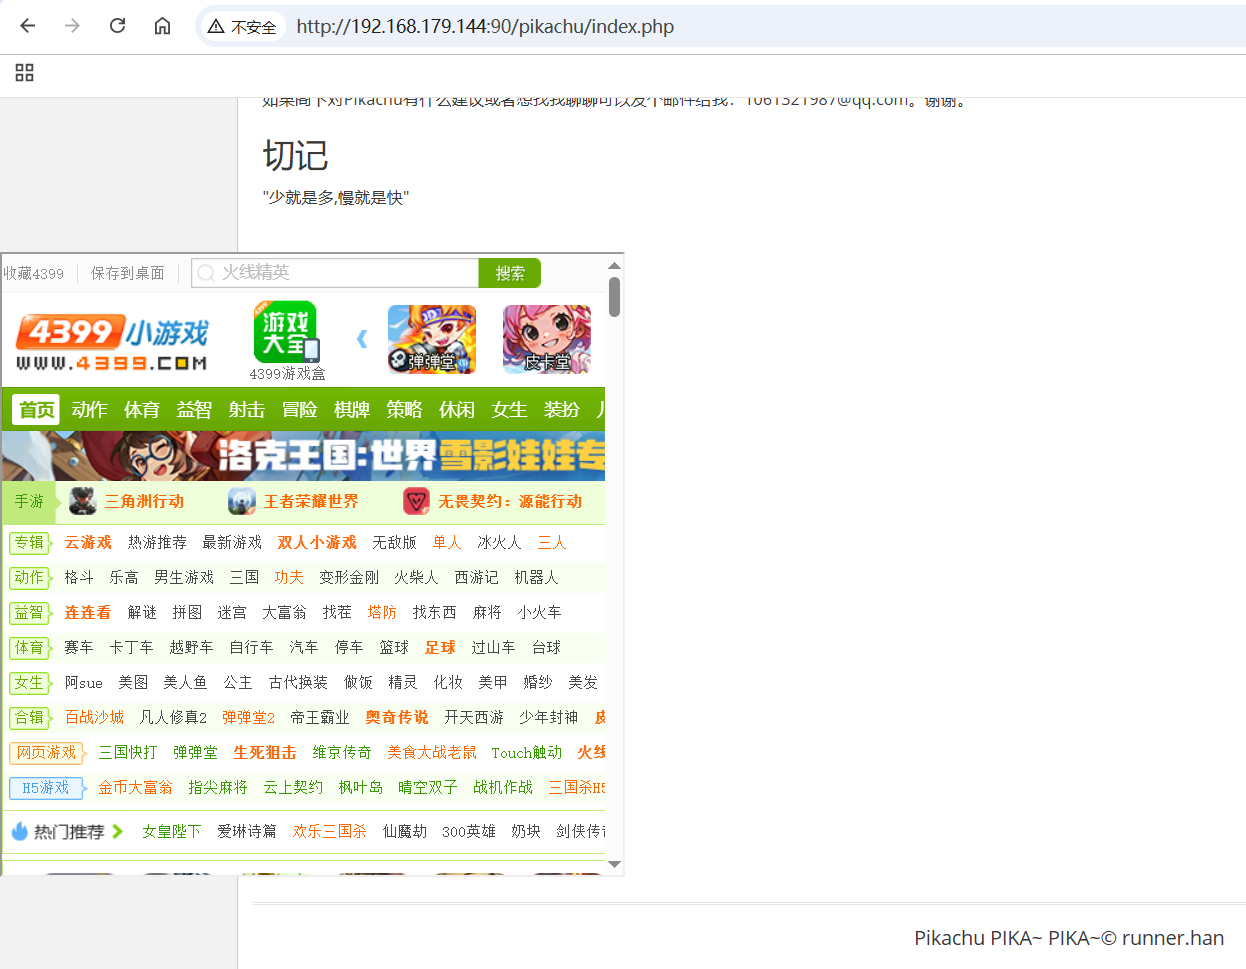Image resolution: width=1246 pixels, height=969 pixels.
Task: Click the 合辑 category tag
Action: (30, 717)
